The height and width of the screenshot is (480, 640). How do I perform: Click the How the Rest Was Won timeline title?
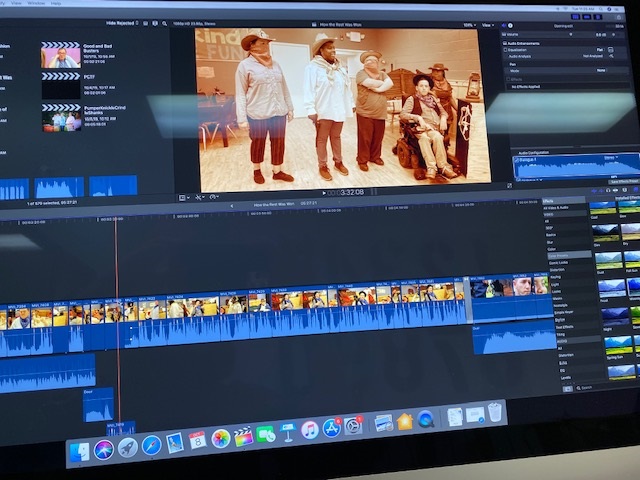(x=274, y=204)
